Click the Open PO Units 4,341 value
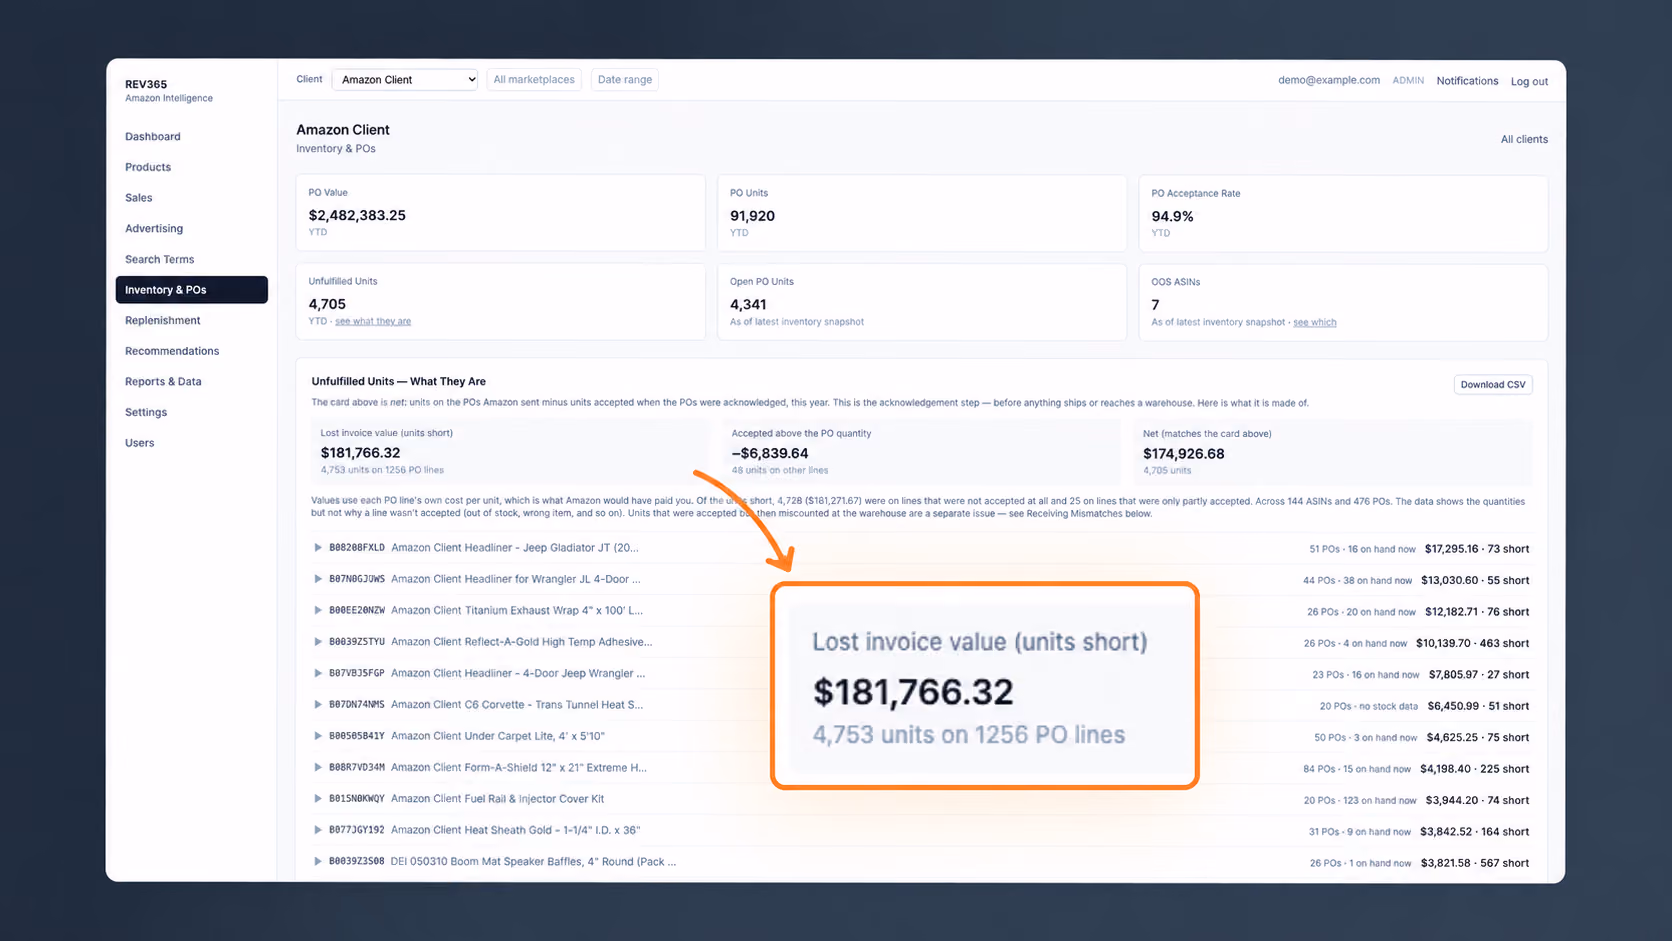This screenshot has width=1672, height=941. (748, 305)
